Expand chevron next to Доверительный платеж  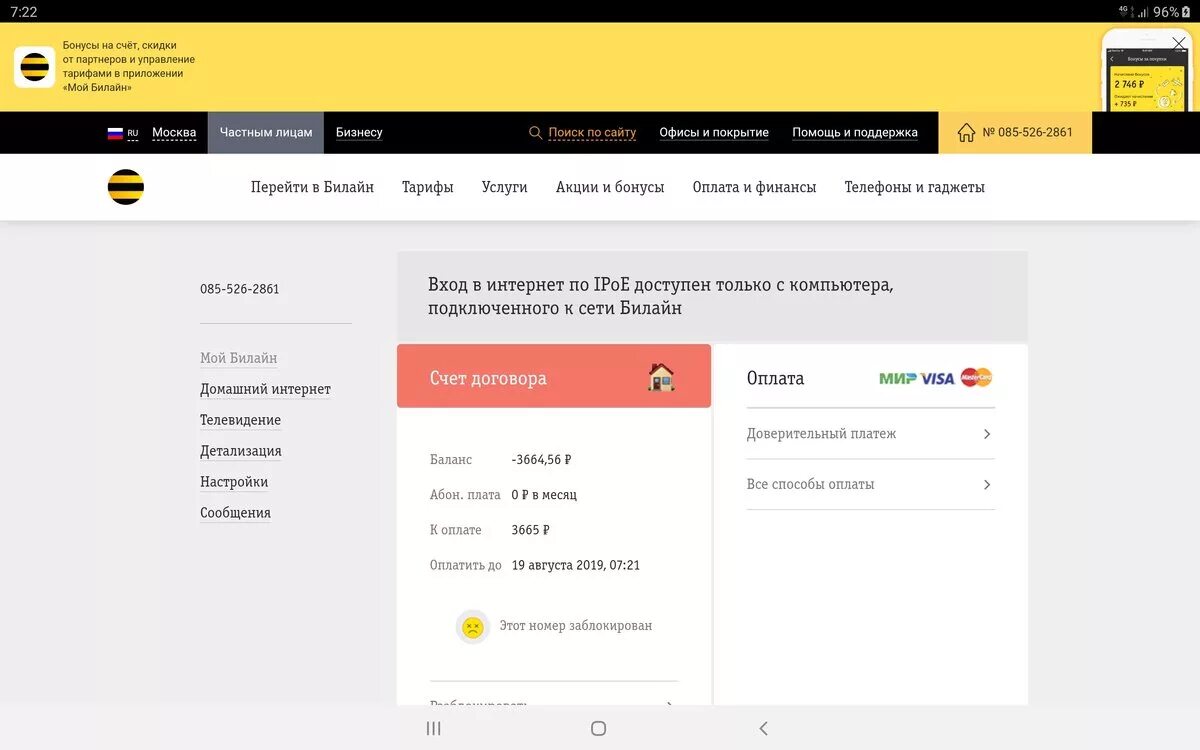coord(987,434)
